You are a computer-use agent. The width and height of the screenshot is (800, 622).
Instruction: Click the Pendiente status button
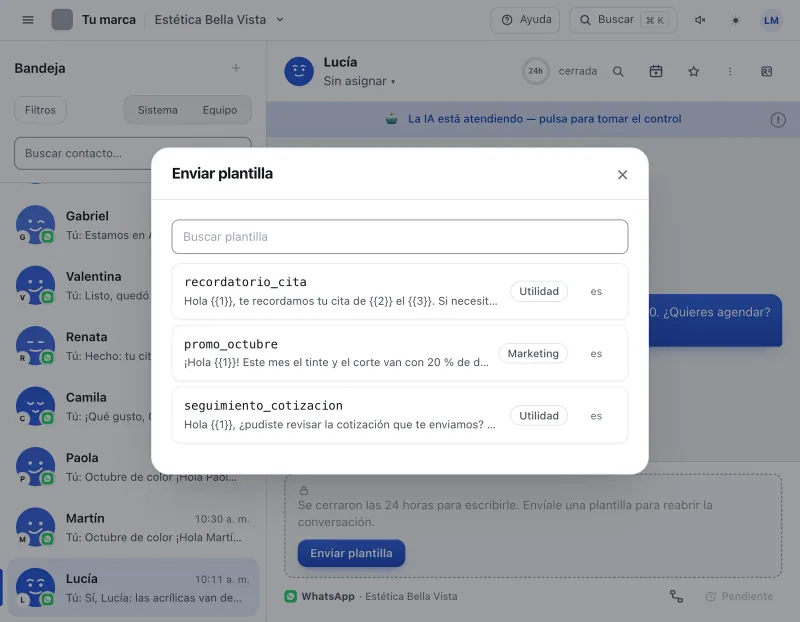pos(739,596)
